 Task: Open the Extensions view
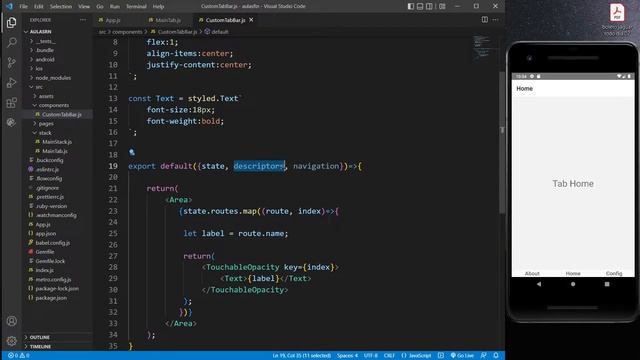point(11,102)
